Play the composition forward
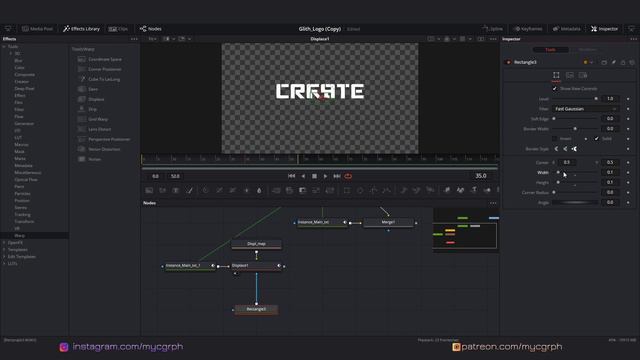This screenshot has width=640, height=360. click(x=325, y=176)
